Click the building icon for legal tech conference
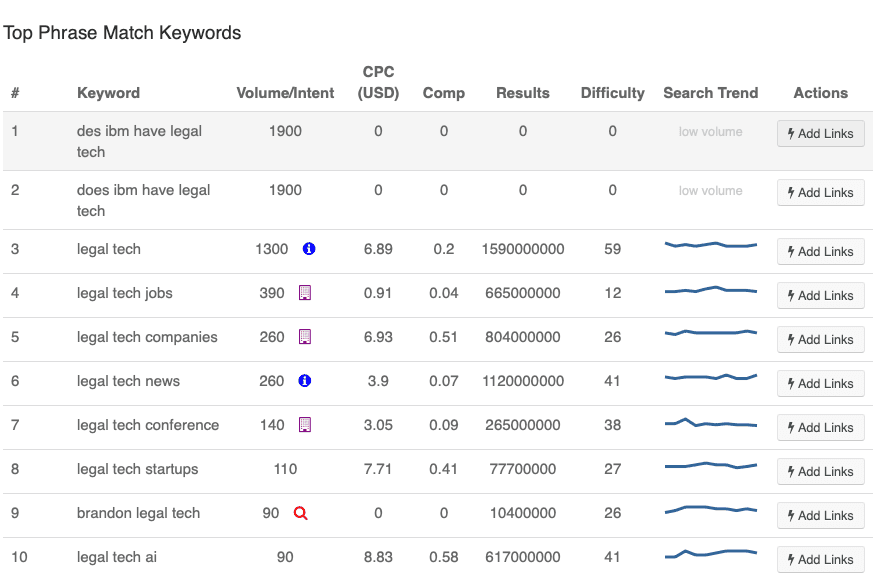This screenshot has height=581, width=879. (x=305, y=425)
